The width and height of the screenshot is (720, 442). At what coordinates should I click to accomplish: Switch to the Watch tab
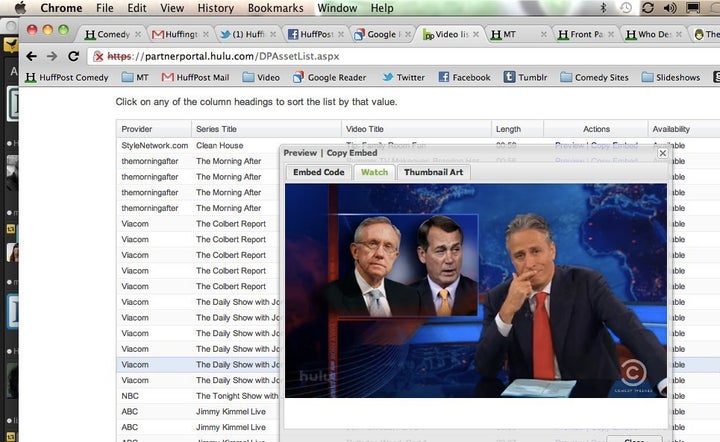[374, 172]
